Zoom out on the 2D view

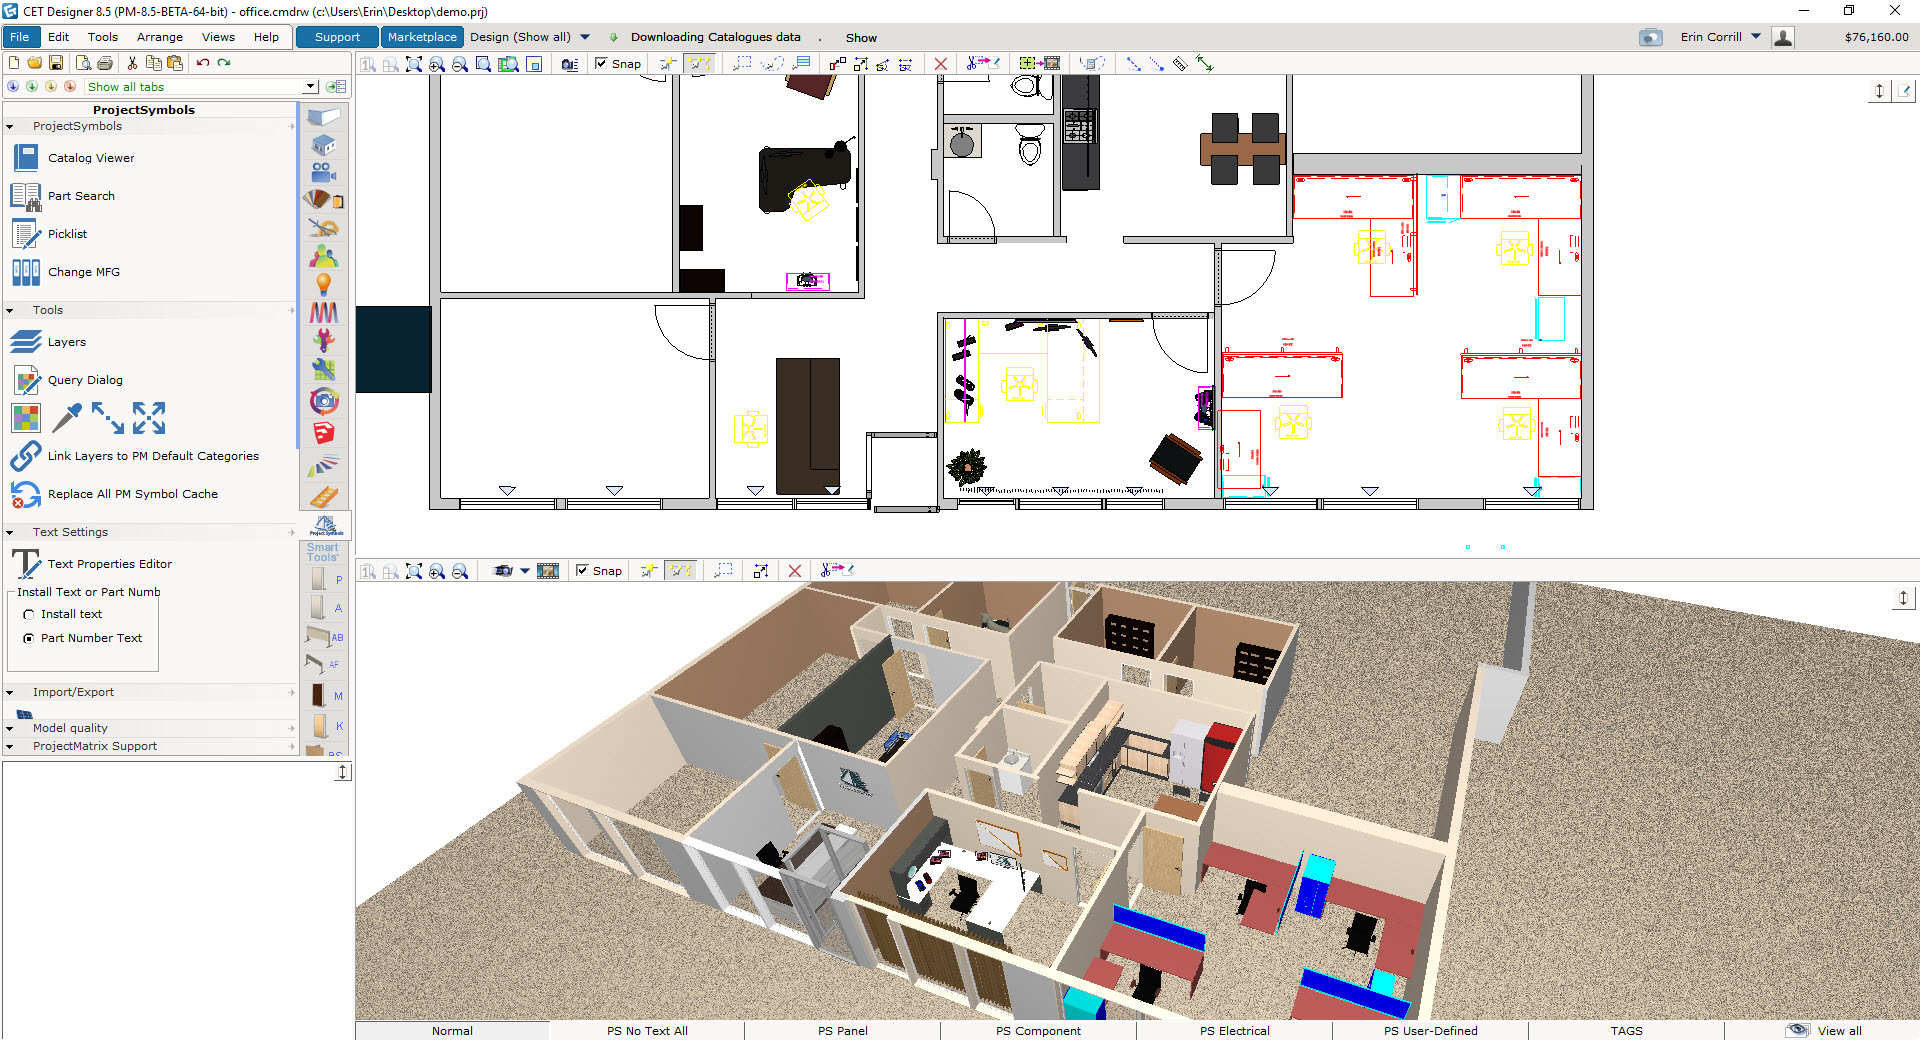coord(460,64)
